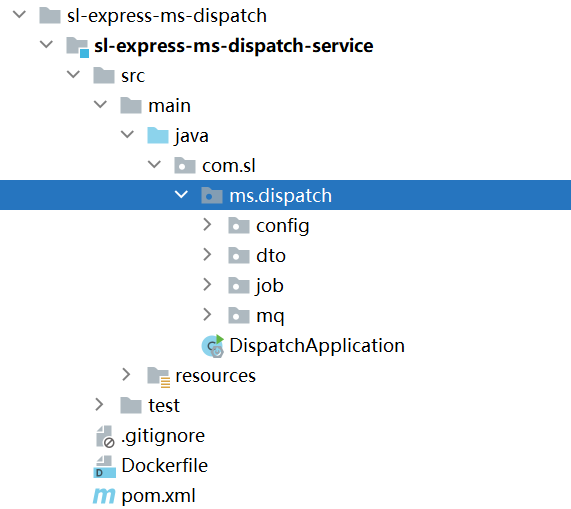Screen dimensions: 571x509
Task: Click the Dockerfile file icon
Action: (x=105, y=466)
